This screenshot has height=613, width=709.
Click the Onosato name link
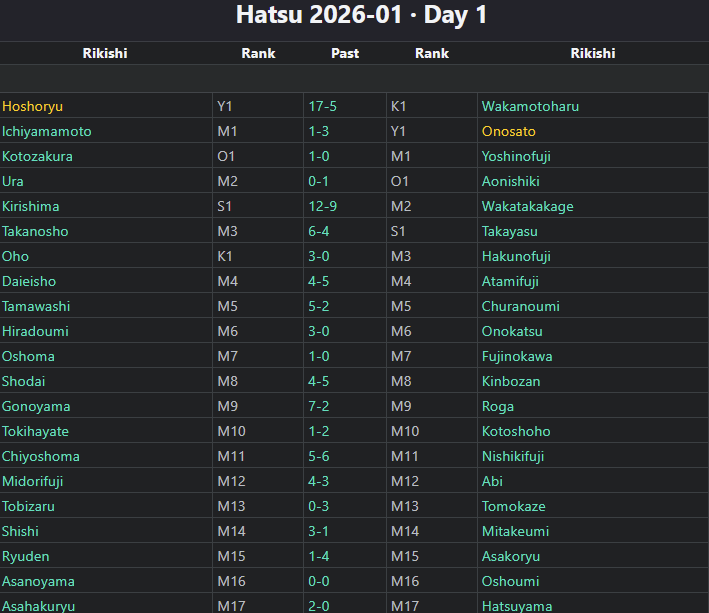click(x=508, y=131)
